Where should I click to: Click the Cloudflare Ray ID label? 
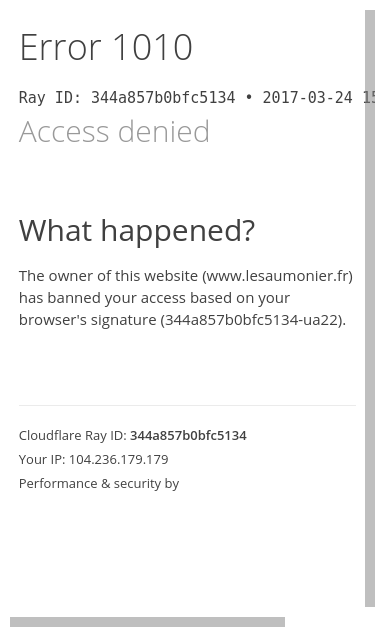coord(73,435)
